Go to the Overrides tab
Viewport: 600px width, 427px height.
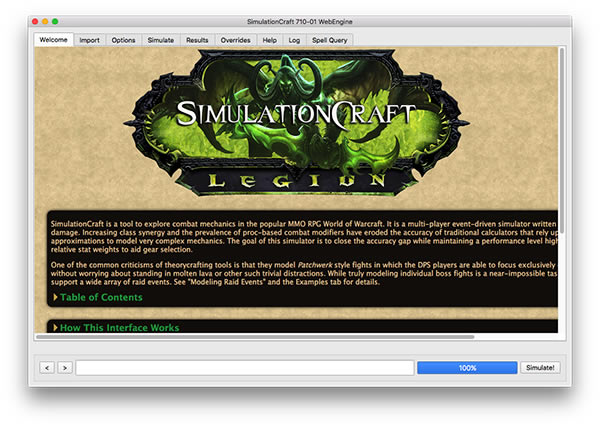pyautogui.click(x=235, y=40)
